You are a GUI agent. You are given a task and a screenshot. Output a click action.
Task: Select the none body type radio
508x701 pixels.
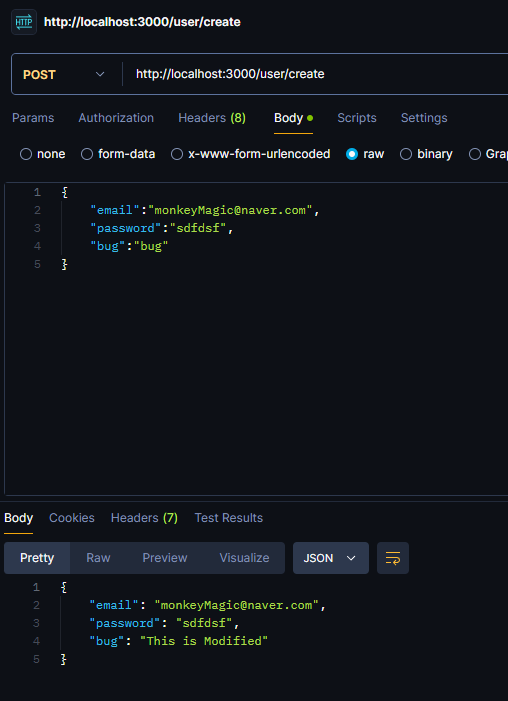click(x=26, y=154)
